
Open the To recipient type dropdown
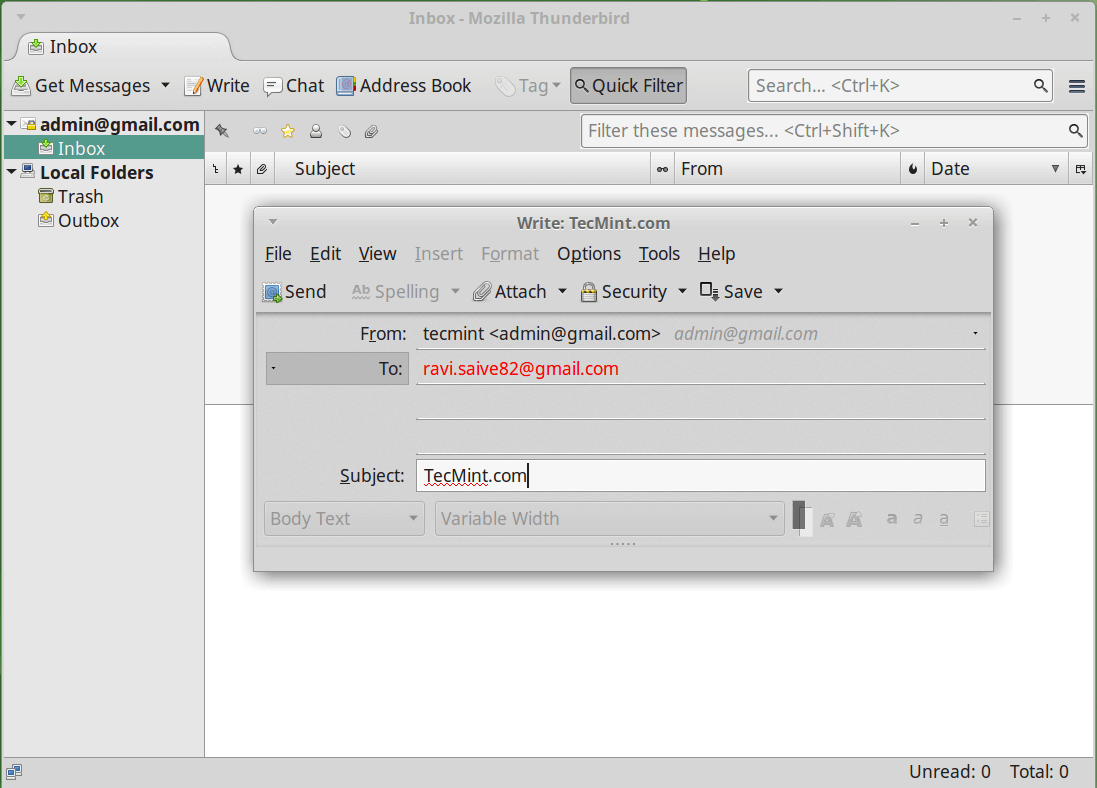337,368
